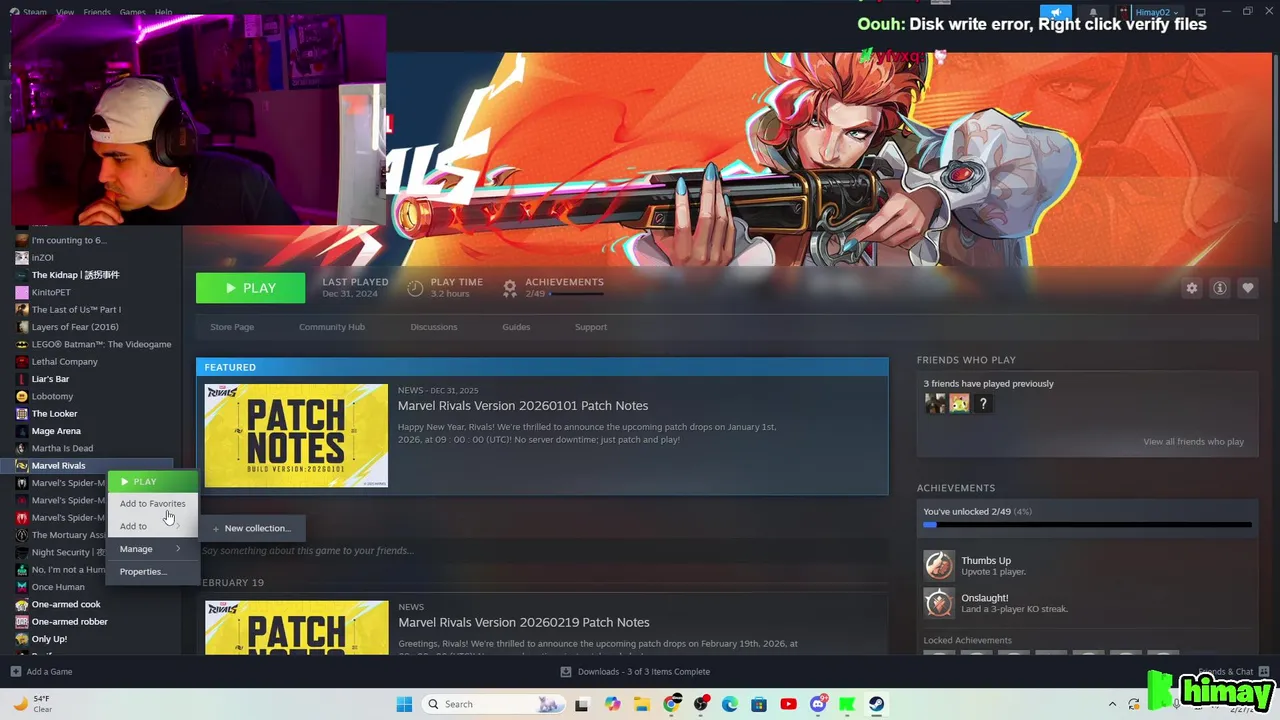Select Layers of Fear (2016)

click(75, 327)
